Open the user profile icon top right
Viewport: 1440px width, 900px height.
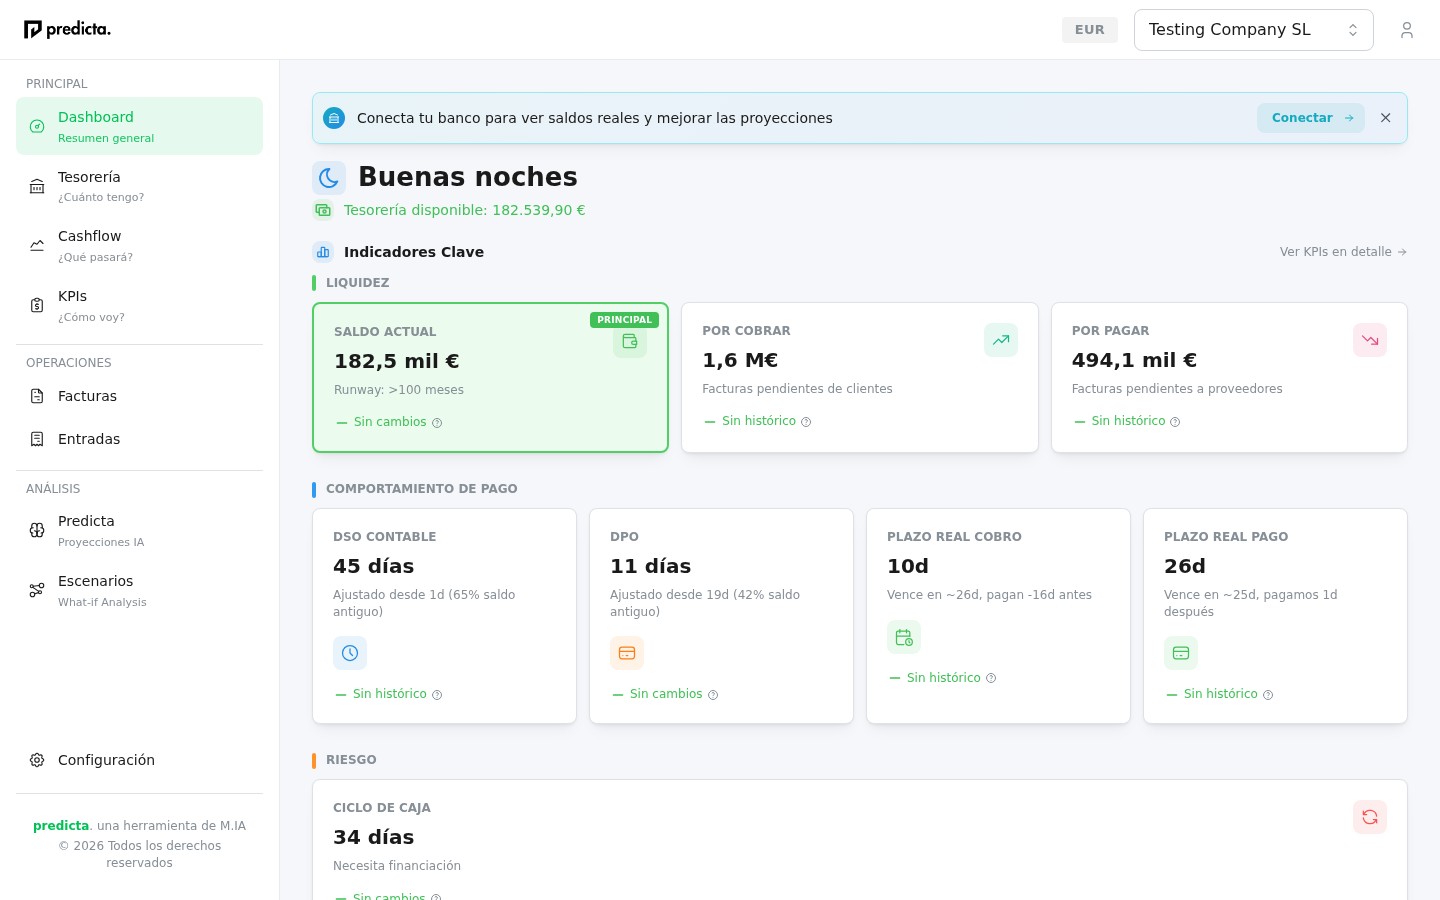(1407, 30)
